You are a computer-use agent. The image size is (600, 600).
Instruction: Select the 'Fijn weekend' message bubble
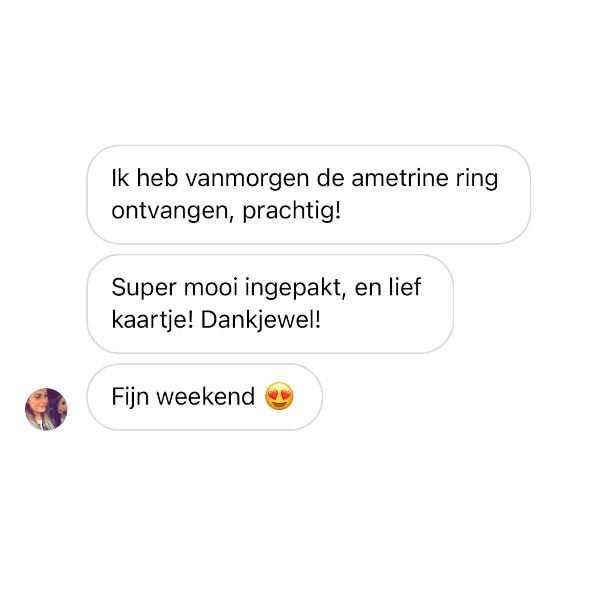205,397
